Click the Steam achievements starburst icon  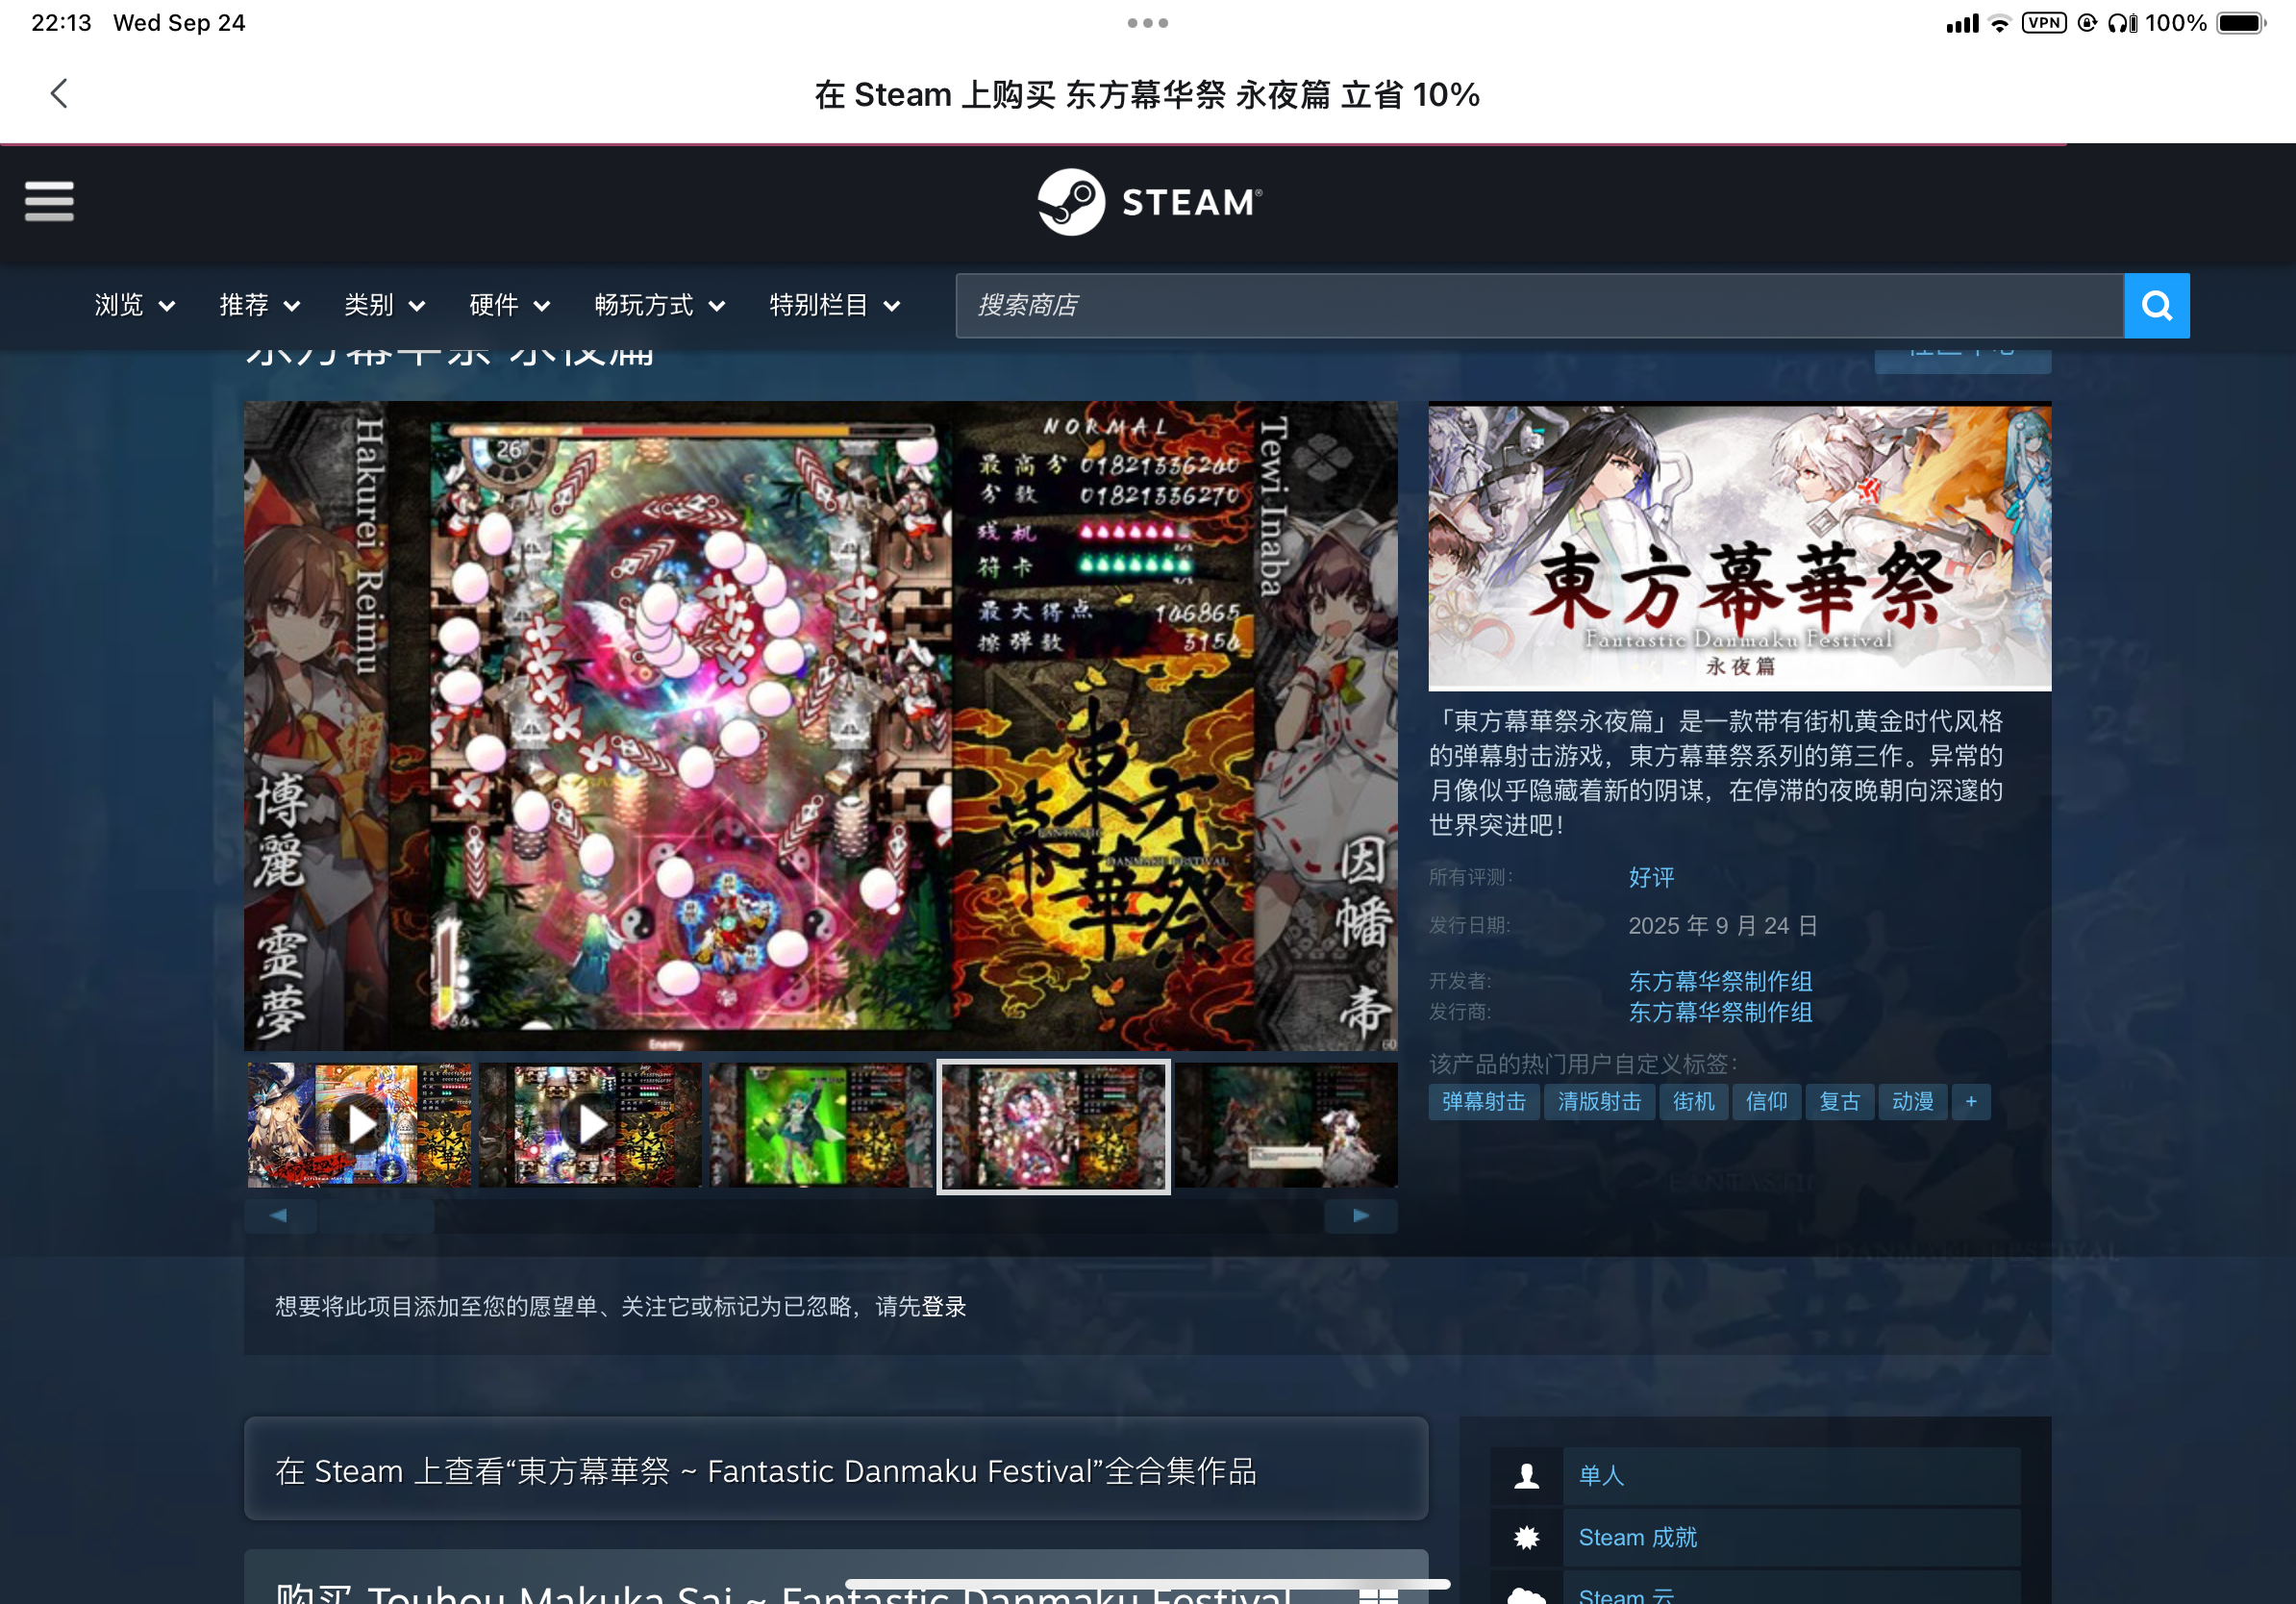tap(1526, 1538)
